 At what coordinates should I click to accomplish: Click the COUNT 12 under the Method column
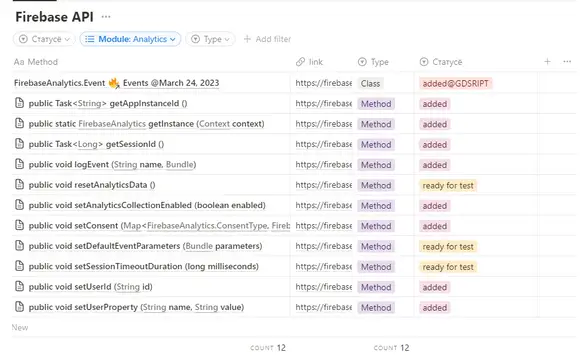[268, 348]
